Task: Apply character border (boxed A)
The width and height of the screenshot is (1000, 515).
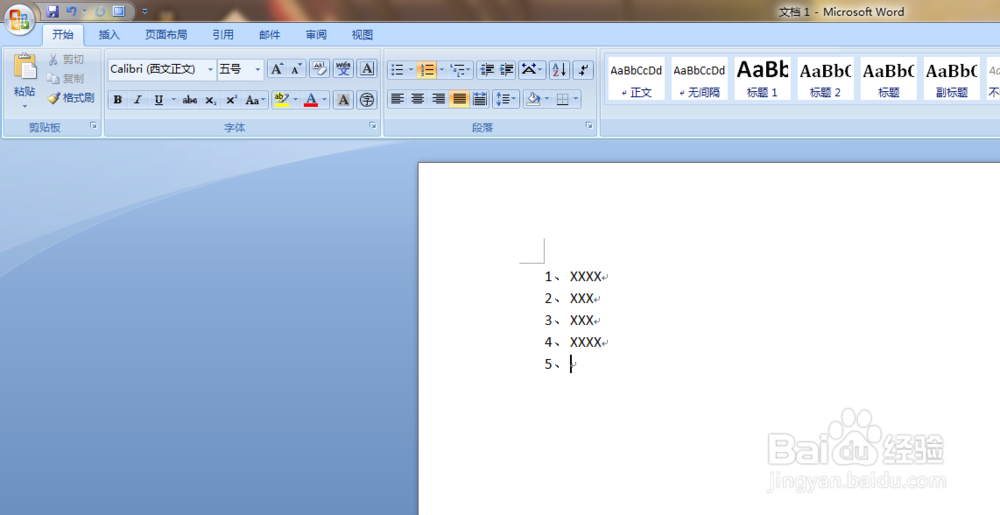Action: [x=367, y=69]
